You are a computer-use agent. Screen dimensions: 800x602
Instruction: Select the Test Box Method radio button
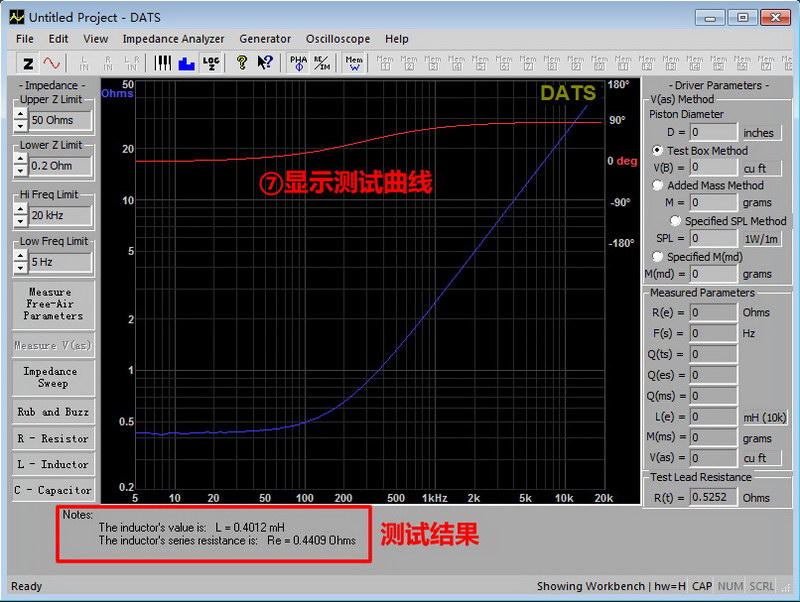pos(658,151)
